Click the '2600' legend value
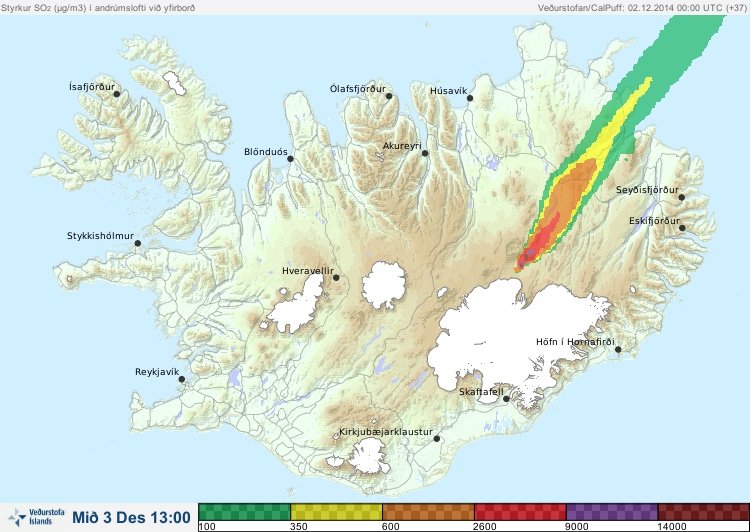The height and width of the screenshot is (532, 750). [485, 527]
